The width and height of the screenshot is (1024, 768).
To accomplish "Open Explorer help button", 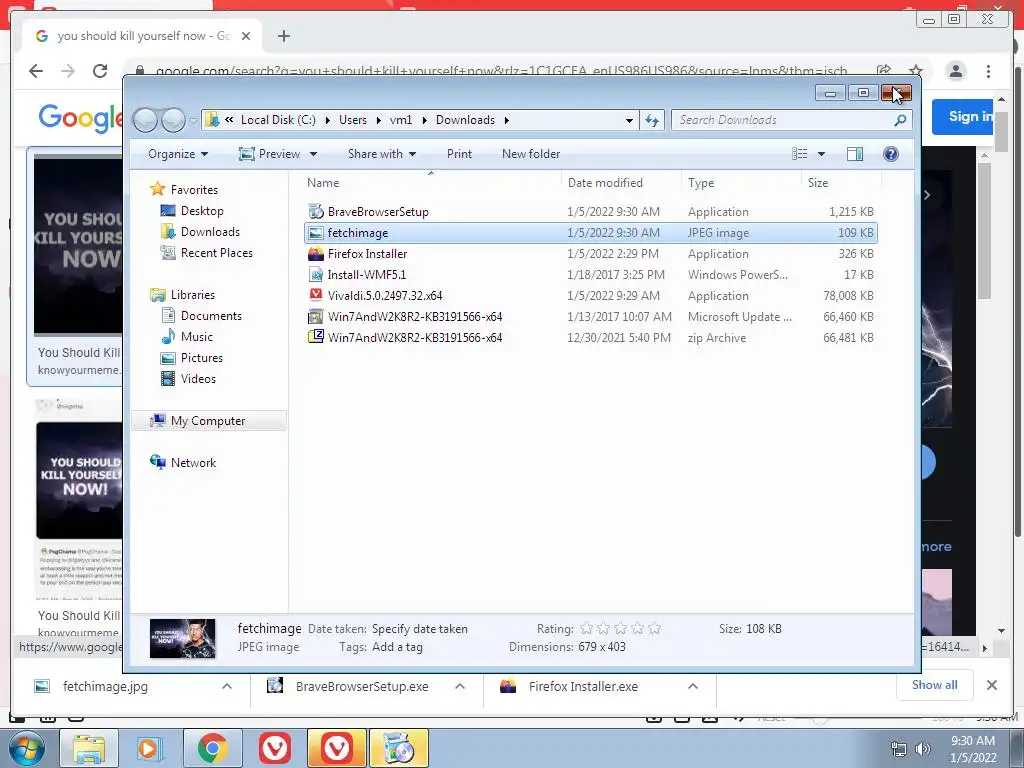I will pyautogui.click(x=890, y=154).
